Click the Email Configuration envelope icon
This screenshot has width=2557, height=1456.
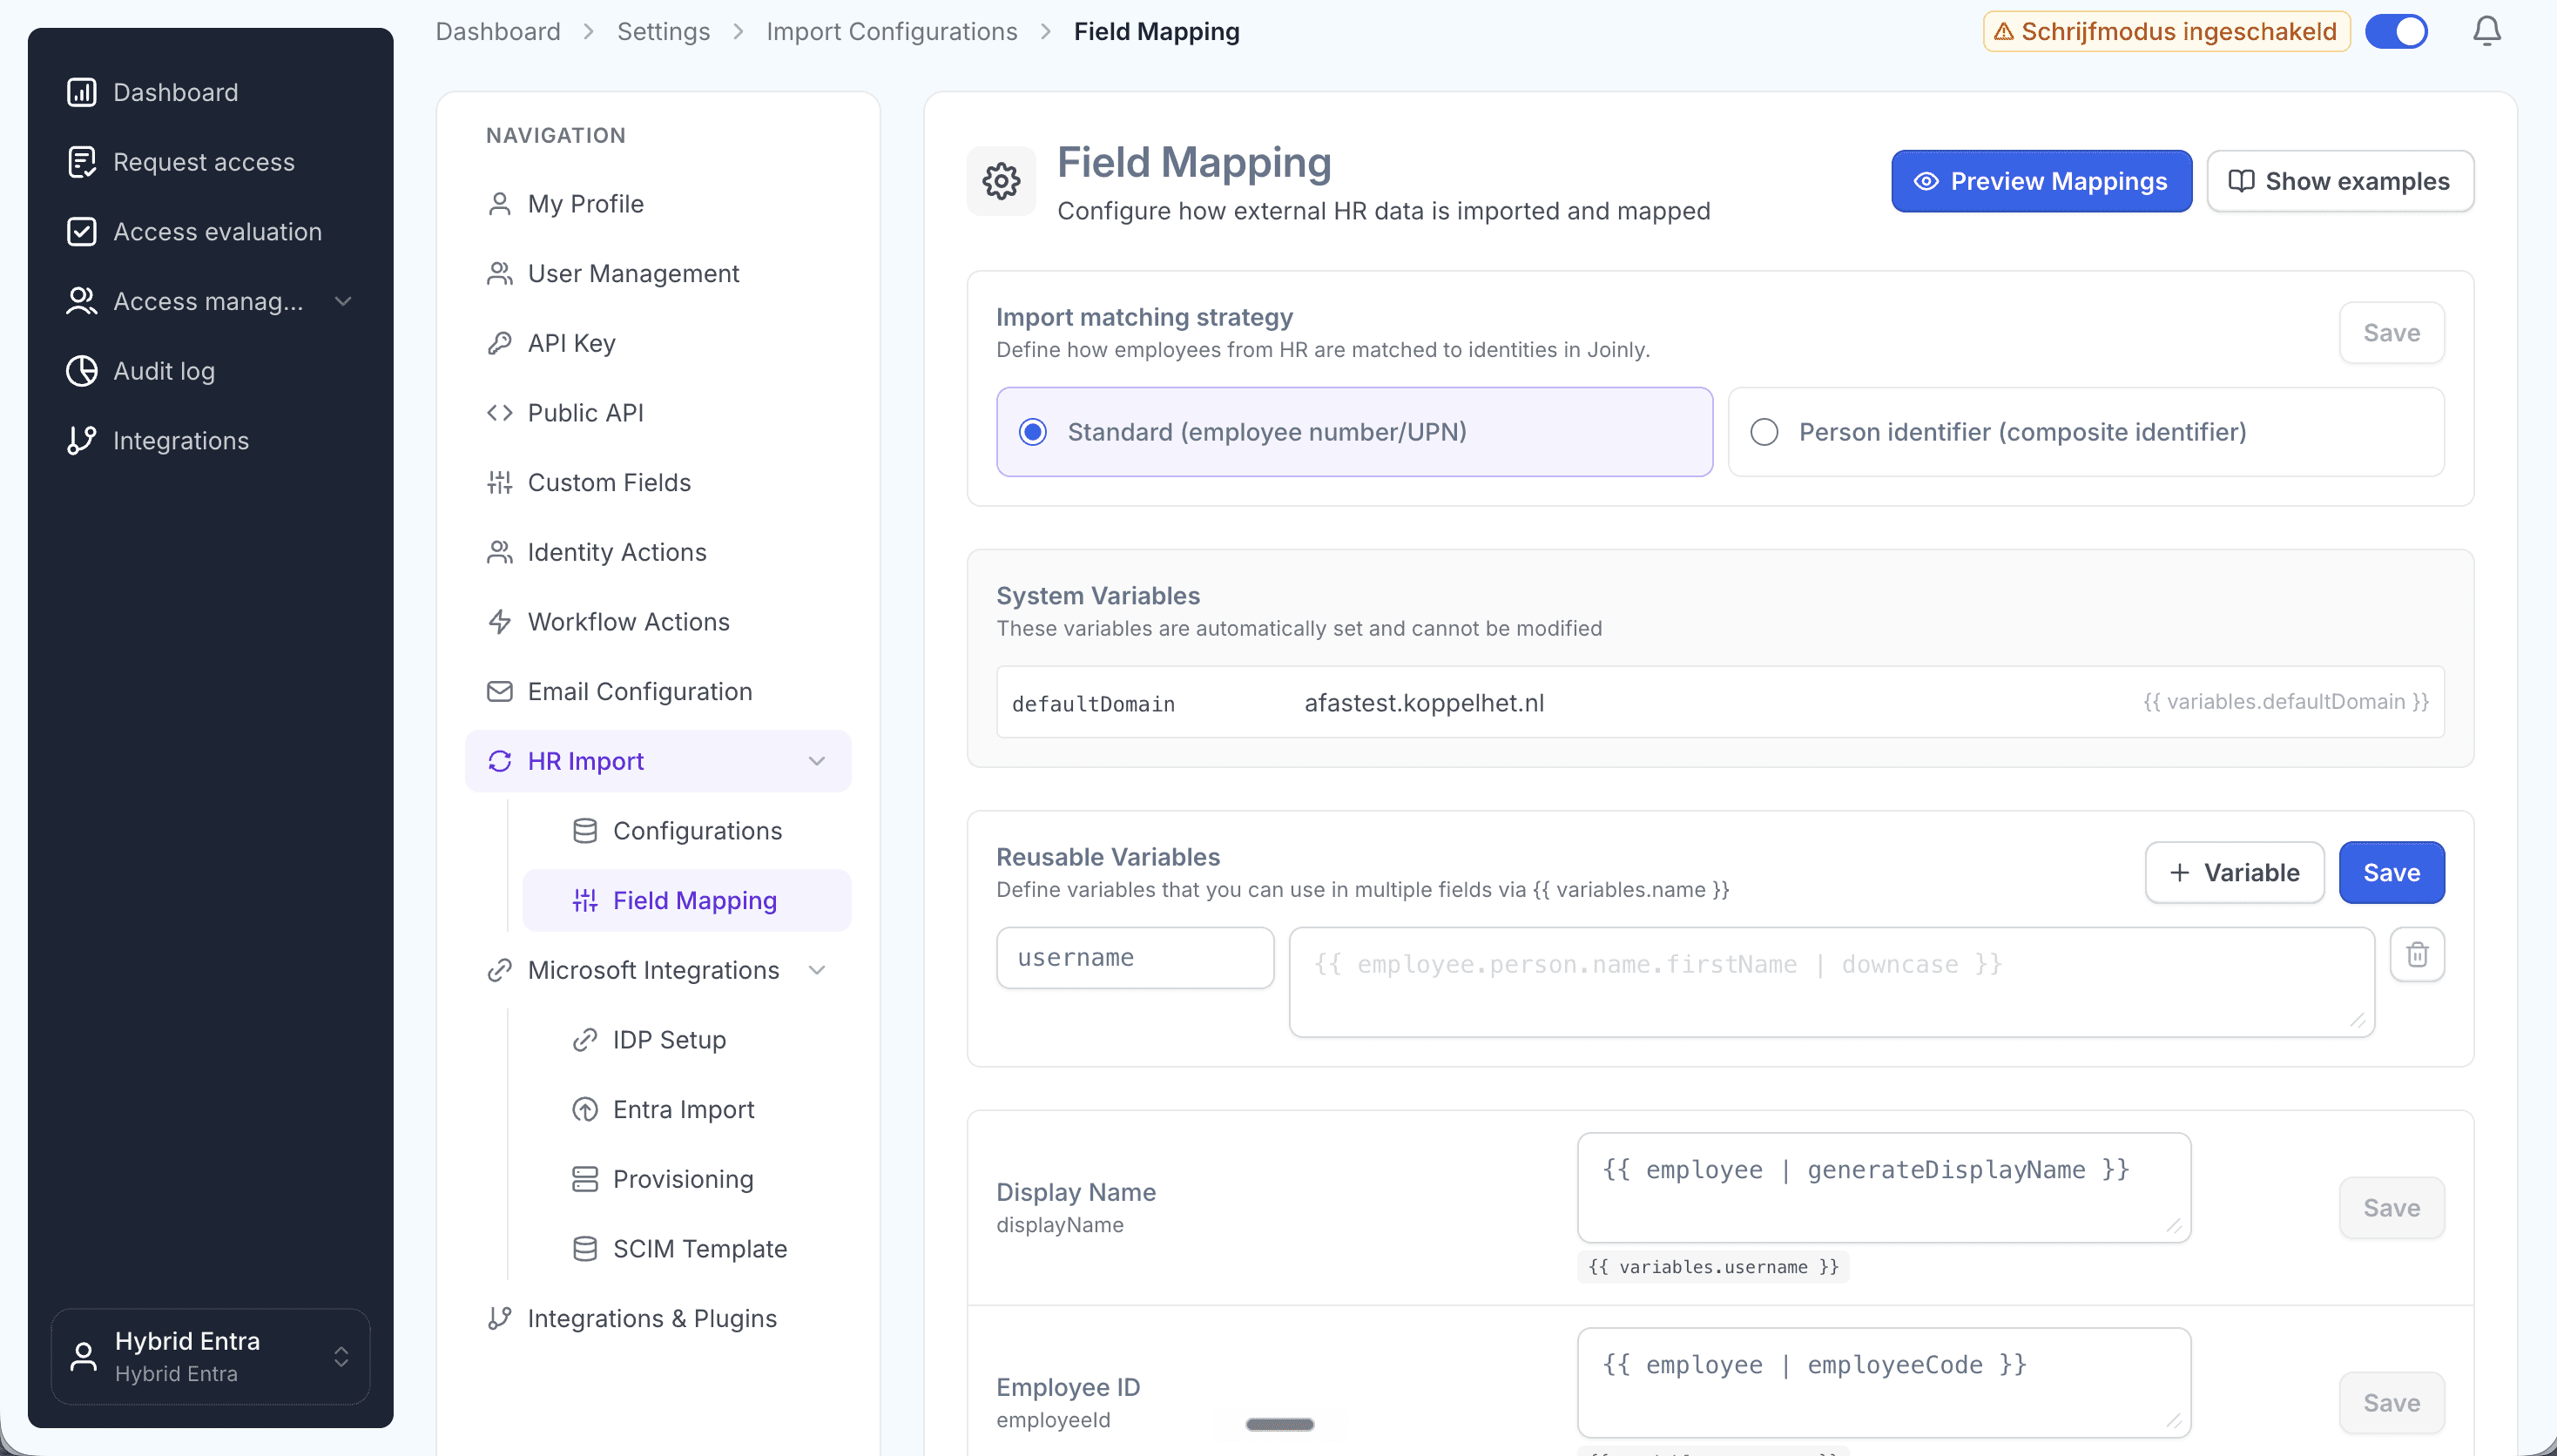(499, 691)
